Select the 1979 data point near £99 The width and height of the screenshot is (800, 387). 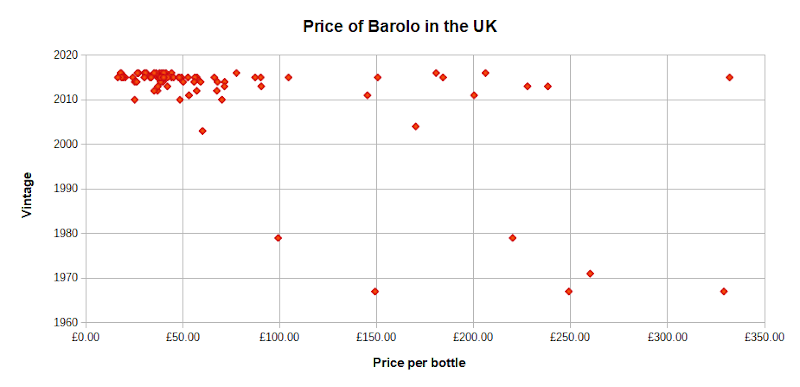pyautogui.click(x=278, y=238)
